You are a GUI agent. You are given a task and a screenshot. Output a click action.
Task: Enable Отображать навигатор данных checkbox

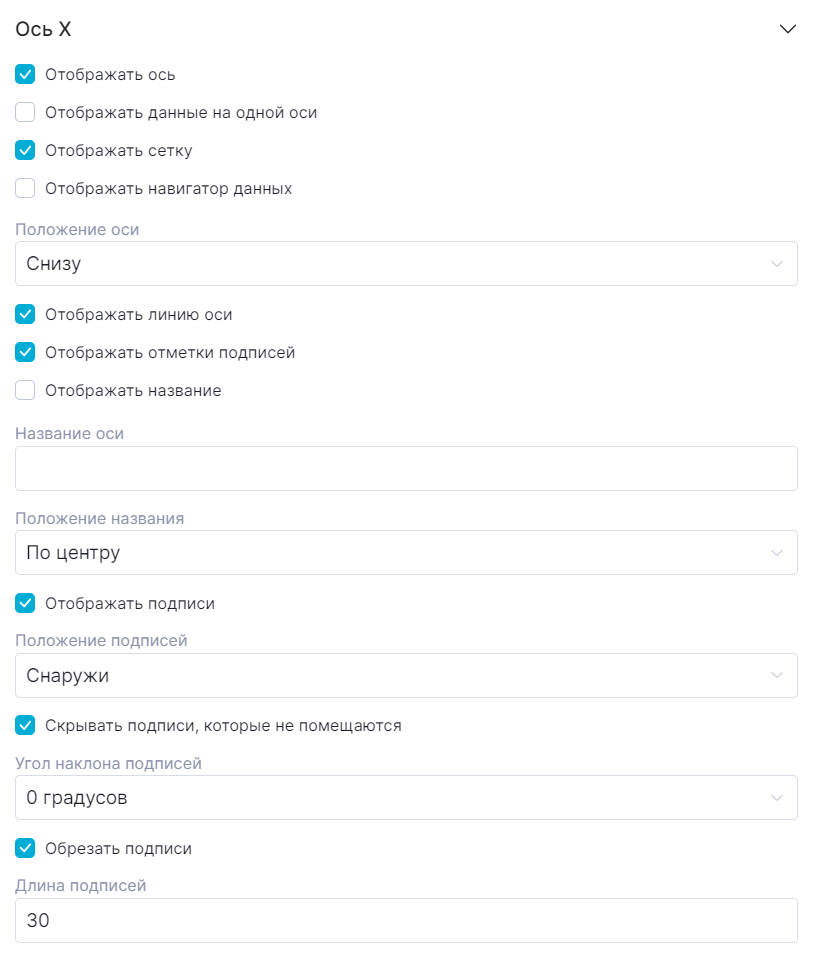pos(26,188)
